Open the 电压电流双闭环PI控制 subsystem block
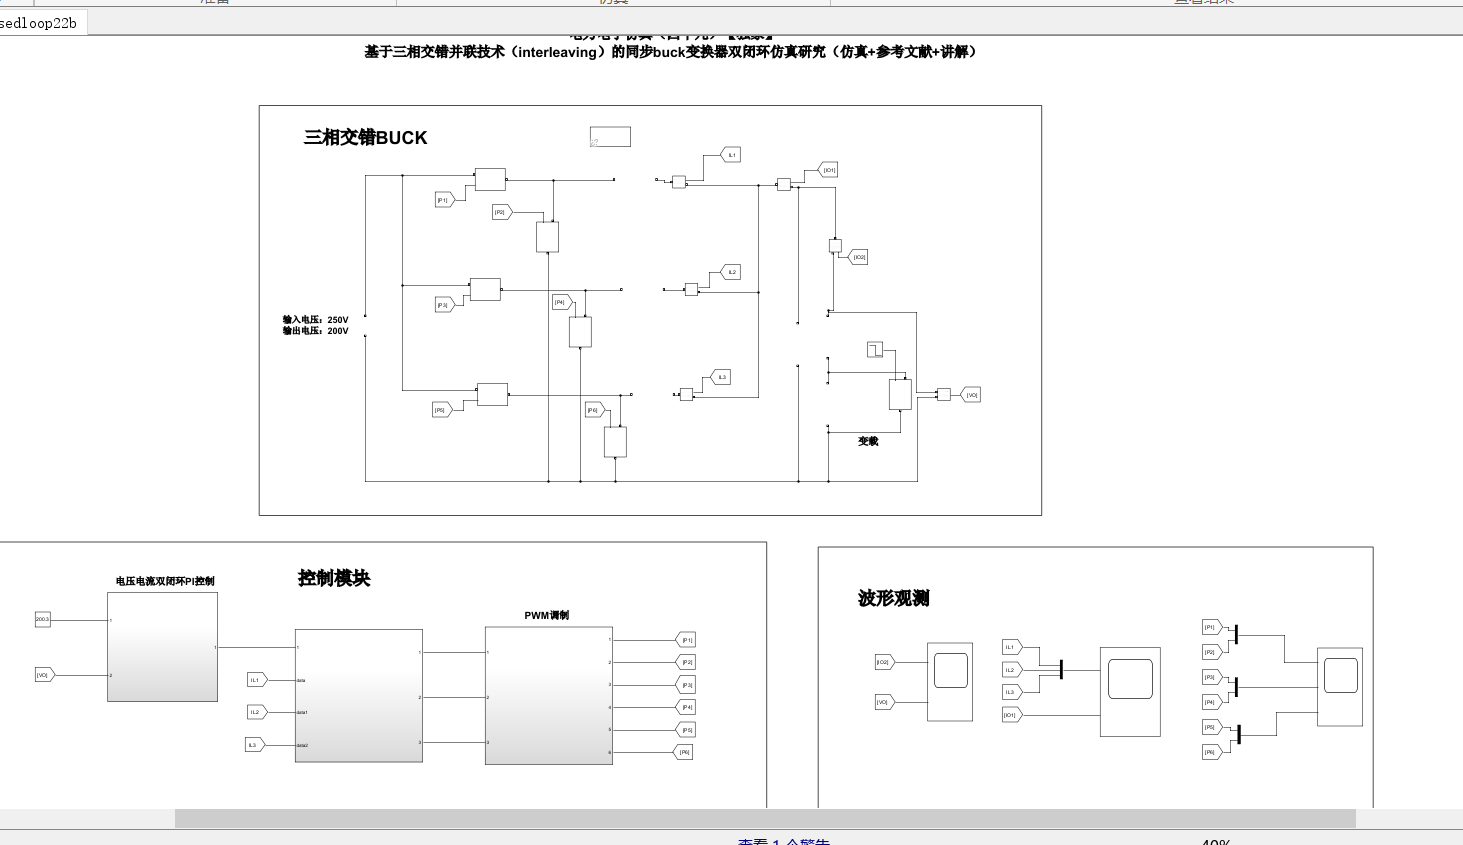 pyautogui.click(x=162, y=647)
